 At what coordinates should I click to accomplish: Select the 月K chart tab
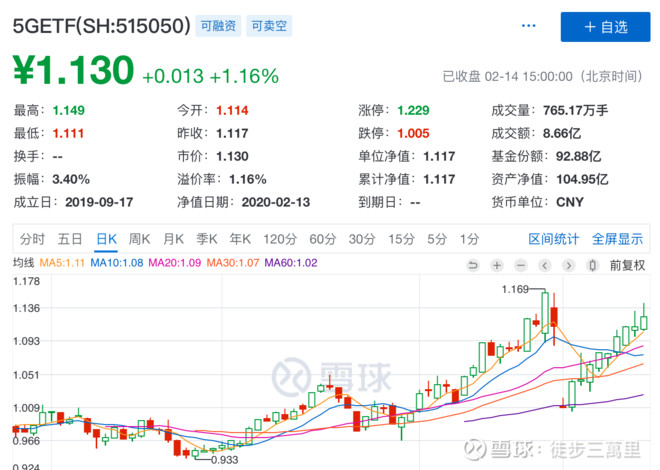173,239
